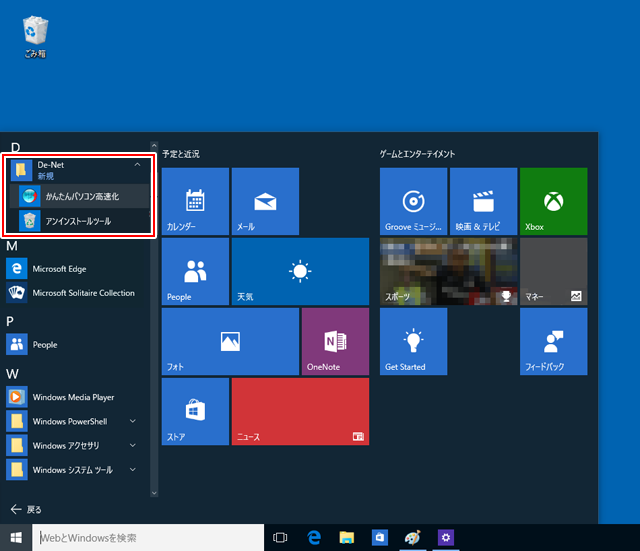Open the ニュース news tile
Viewport: 640px width, 551px height.
click(x=300, y=411)
